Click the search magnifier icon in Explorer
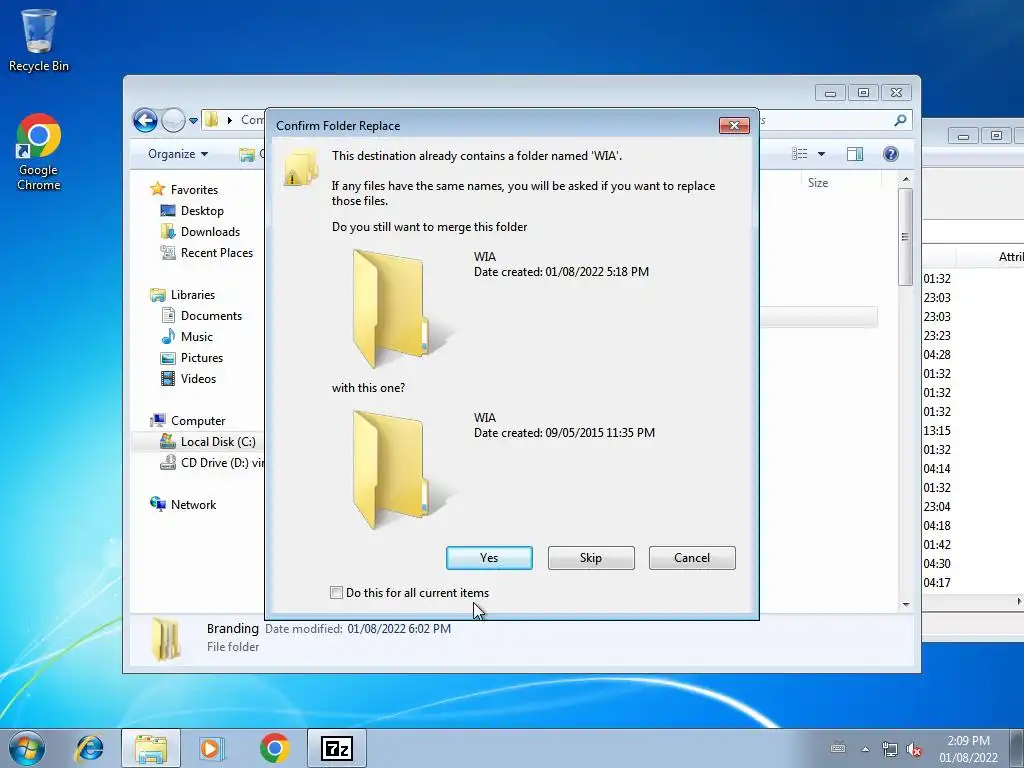 tap(901, 120)
